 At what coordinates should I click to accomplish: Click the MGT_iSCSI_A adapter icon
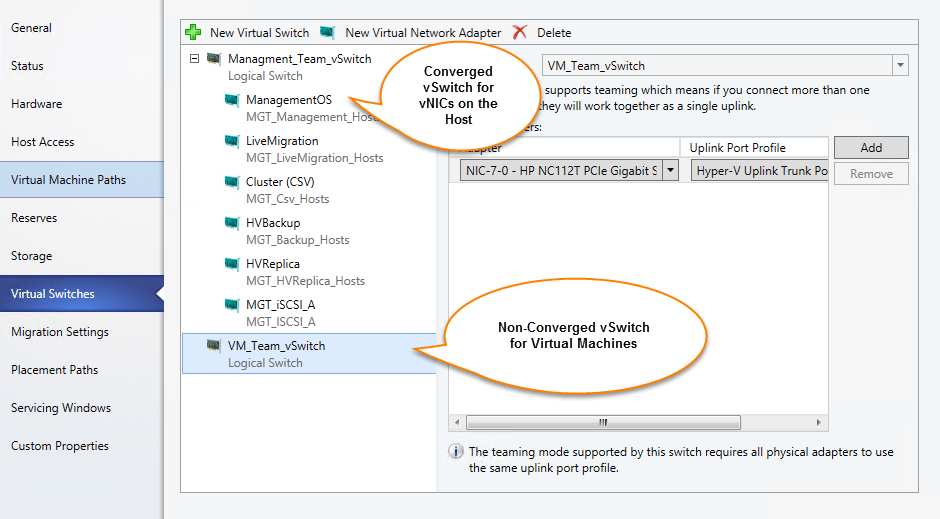point(232,304)
